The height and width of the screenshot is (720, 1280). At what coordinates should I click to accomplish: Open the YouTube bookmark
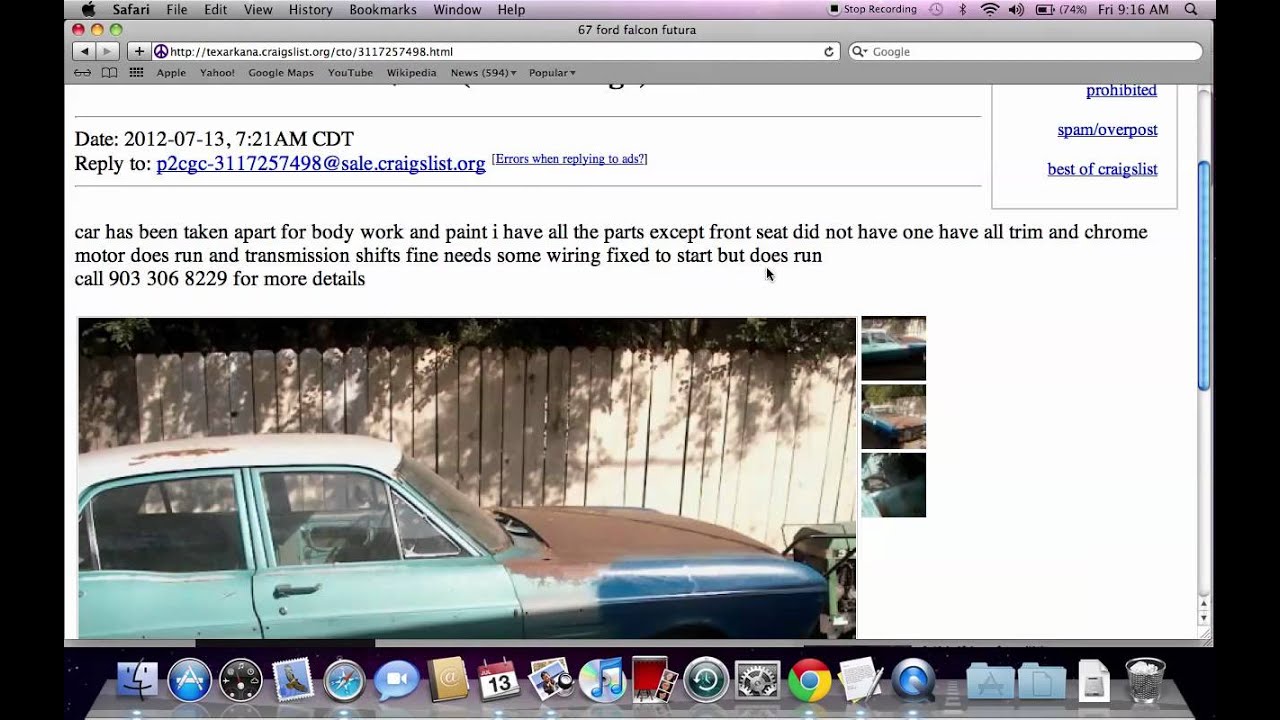coord(350,72)
